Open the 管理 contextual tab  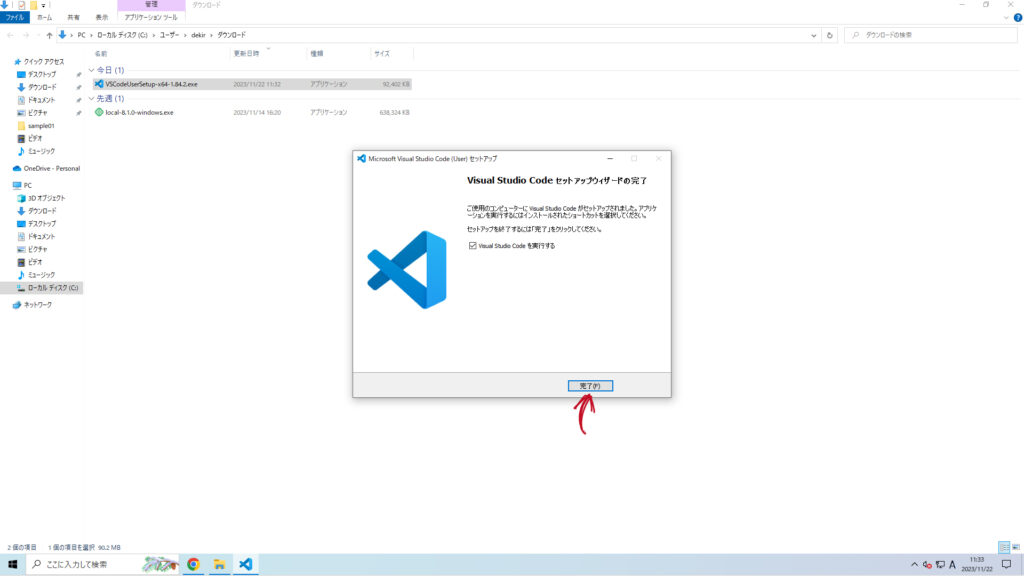151,5
